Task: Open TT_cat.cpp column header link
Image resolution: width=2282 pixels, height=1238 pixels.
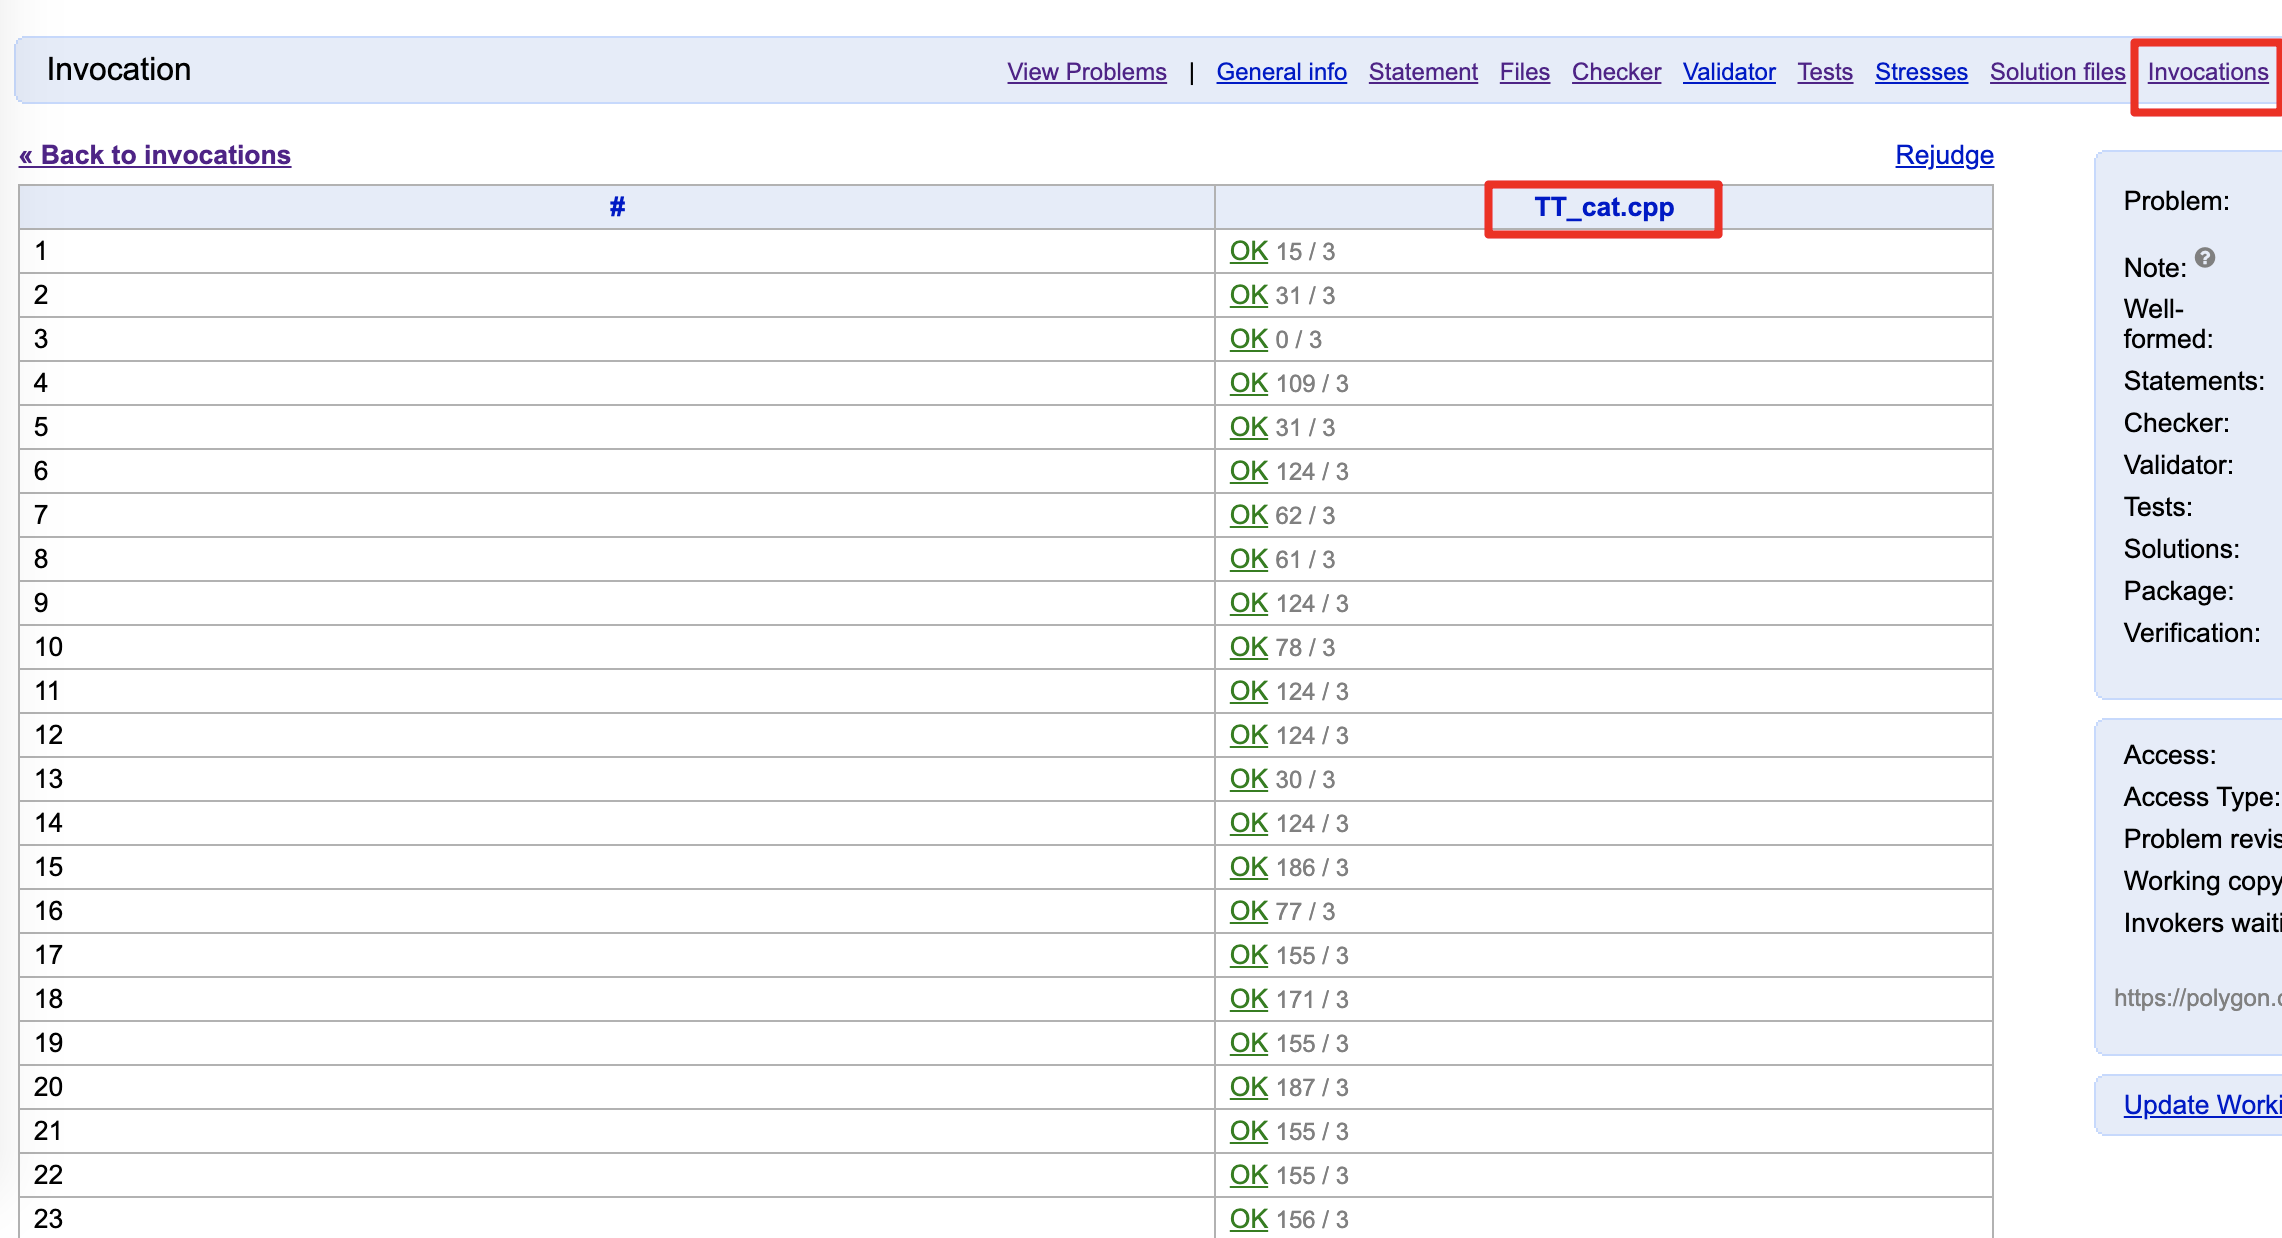Action: [1604, 207]
